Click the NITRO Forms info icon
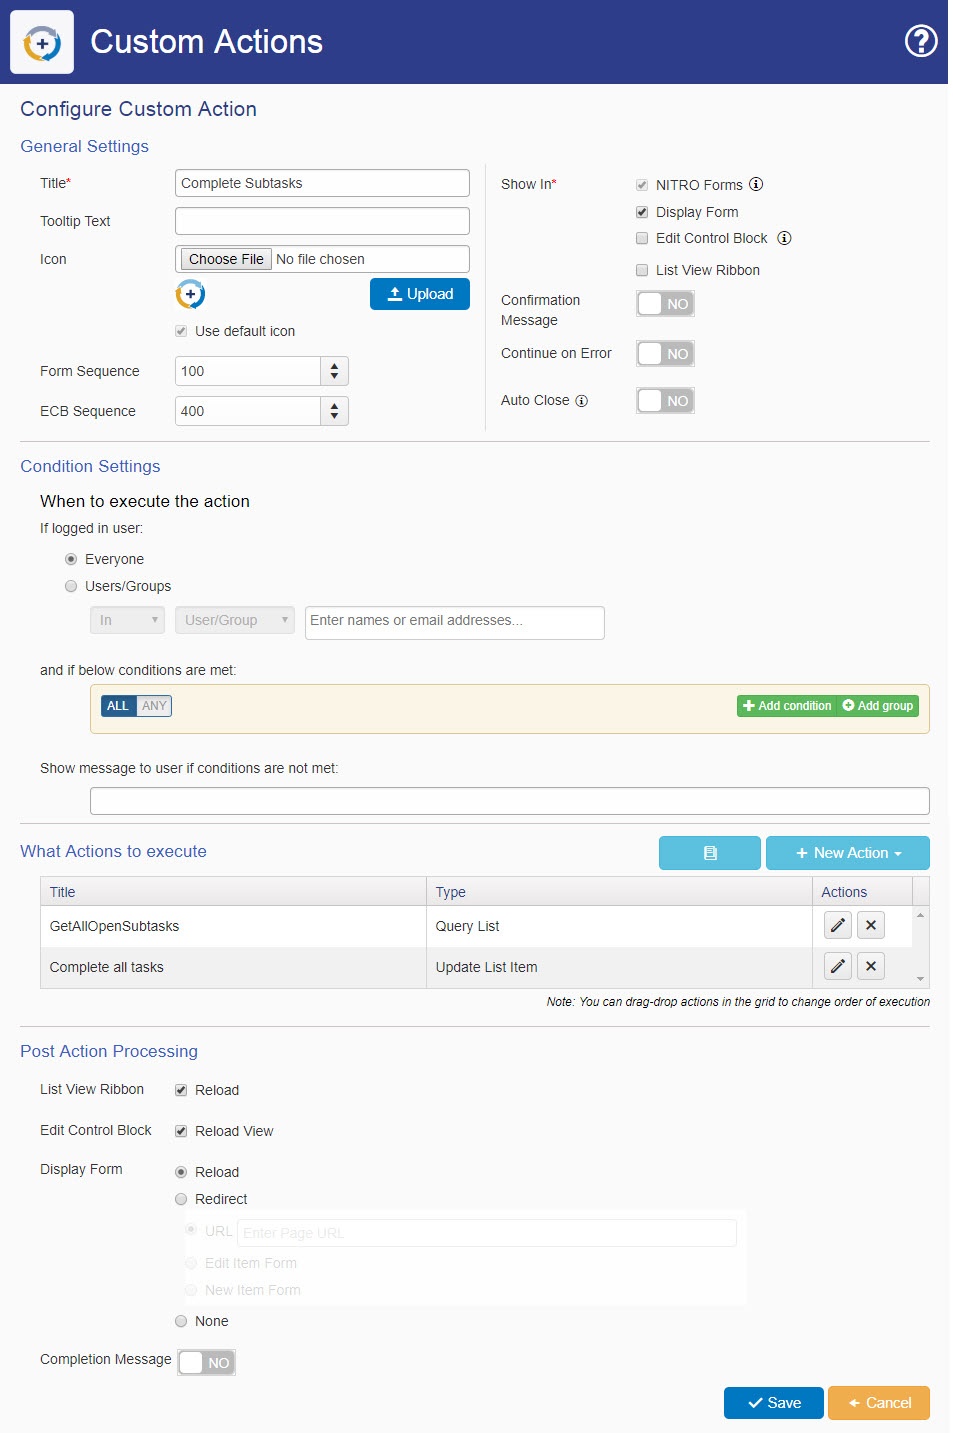953x1433 pixels. (x=756, y=184)
